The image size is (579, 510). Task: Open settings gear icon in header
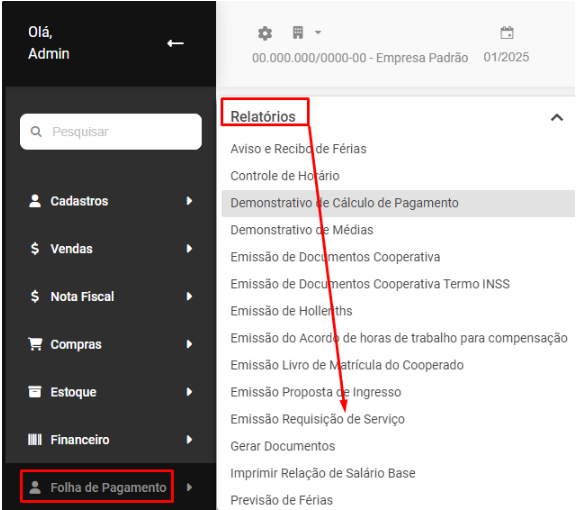coord(265,33)
